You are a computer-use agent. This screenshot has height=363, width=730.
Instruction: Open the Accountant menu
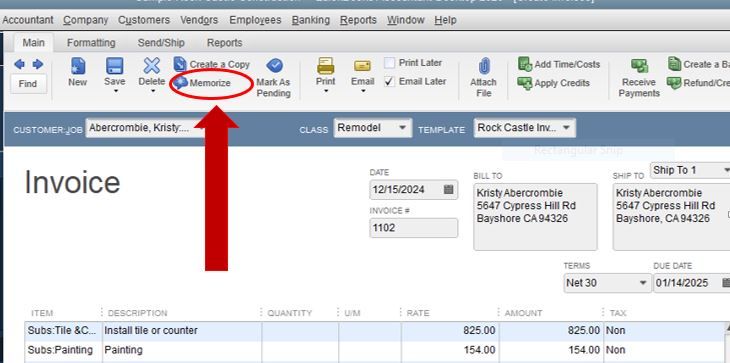coord(27,20)
